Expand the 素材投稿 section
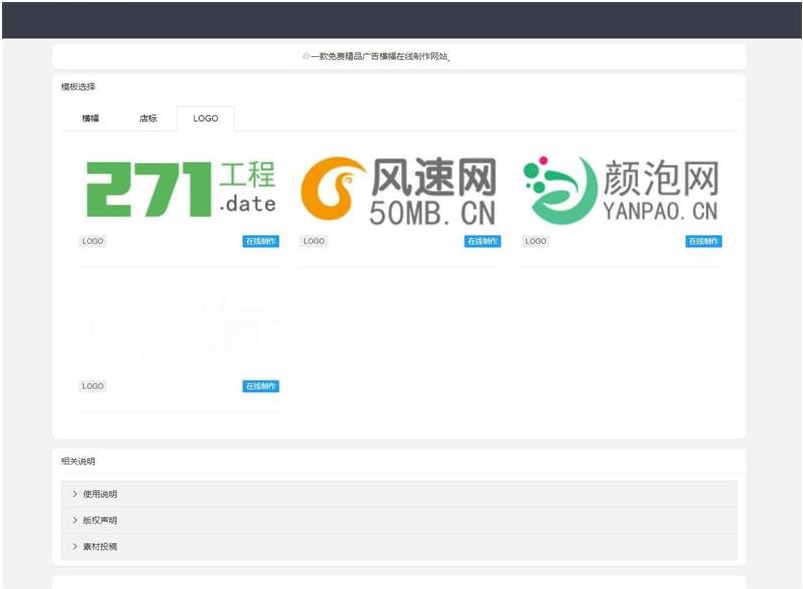Image resolution: width=803 pixels, height=589 pixels. pos(99,546)
